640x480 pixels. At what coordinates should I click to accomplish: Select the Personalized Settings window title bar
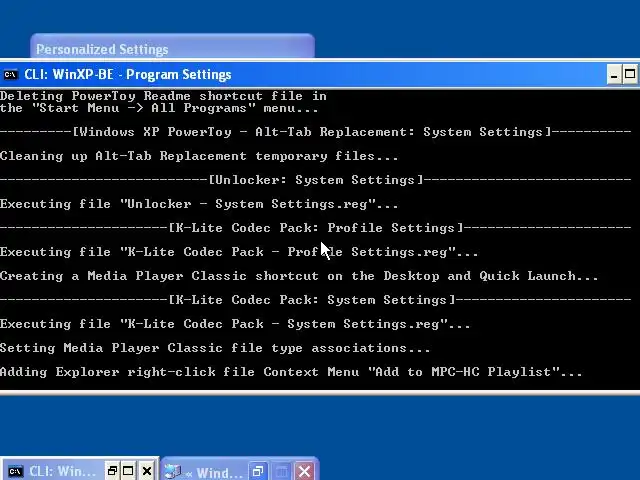[172, 48]
